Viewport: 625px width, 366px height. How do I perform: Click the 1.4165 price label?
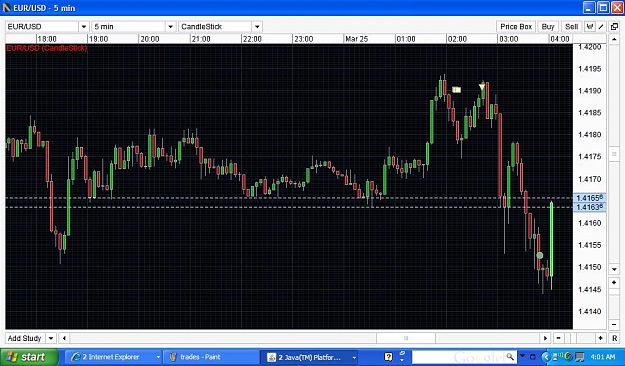pos(590,198)
